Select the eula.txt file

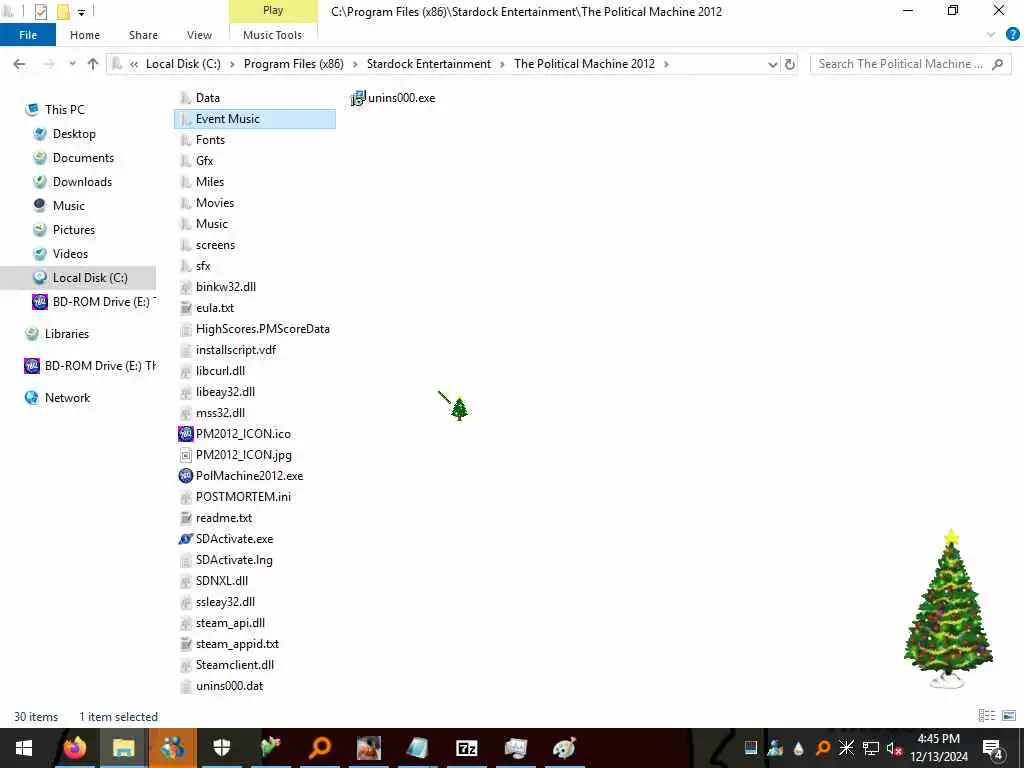(215, 308)
